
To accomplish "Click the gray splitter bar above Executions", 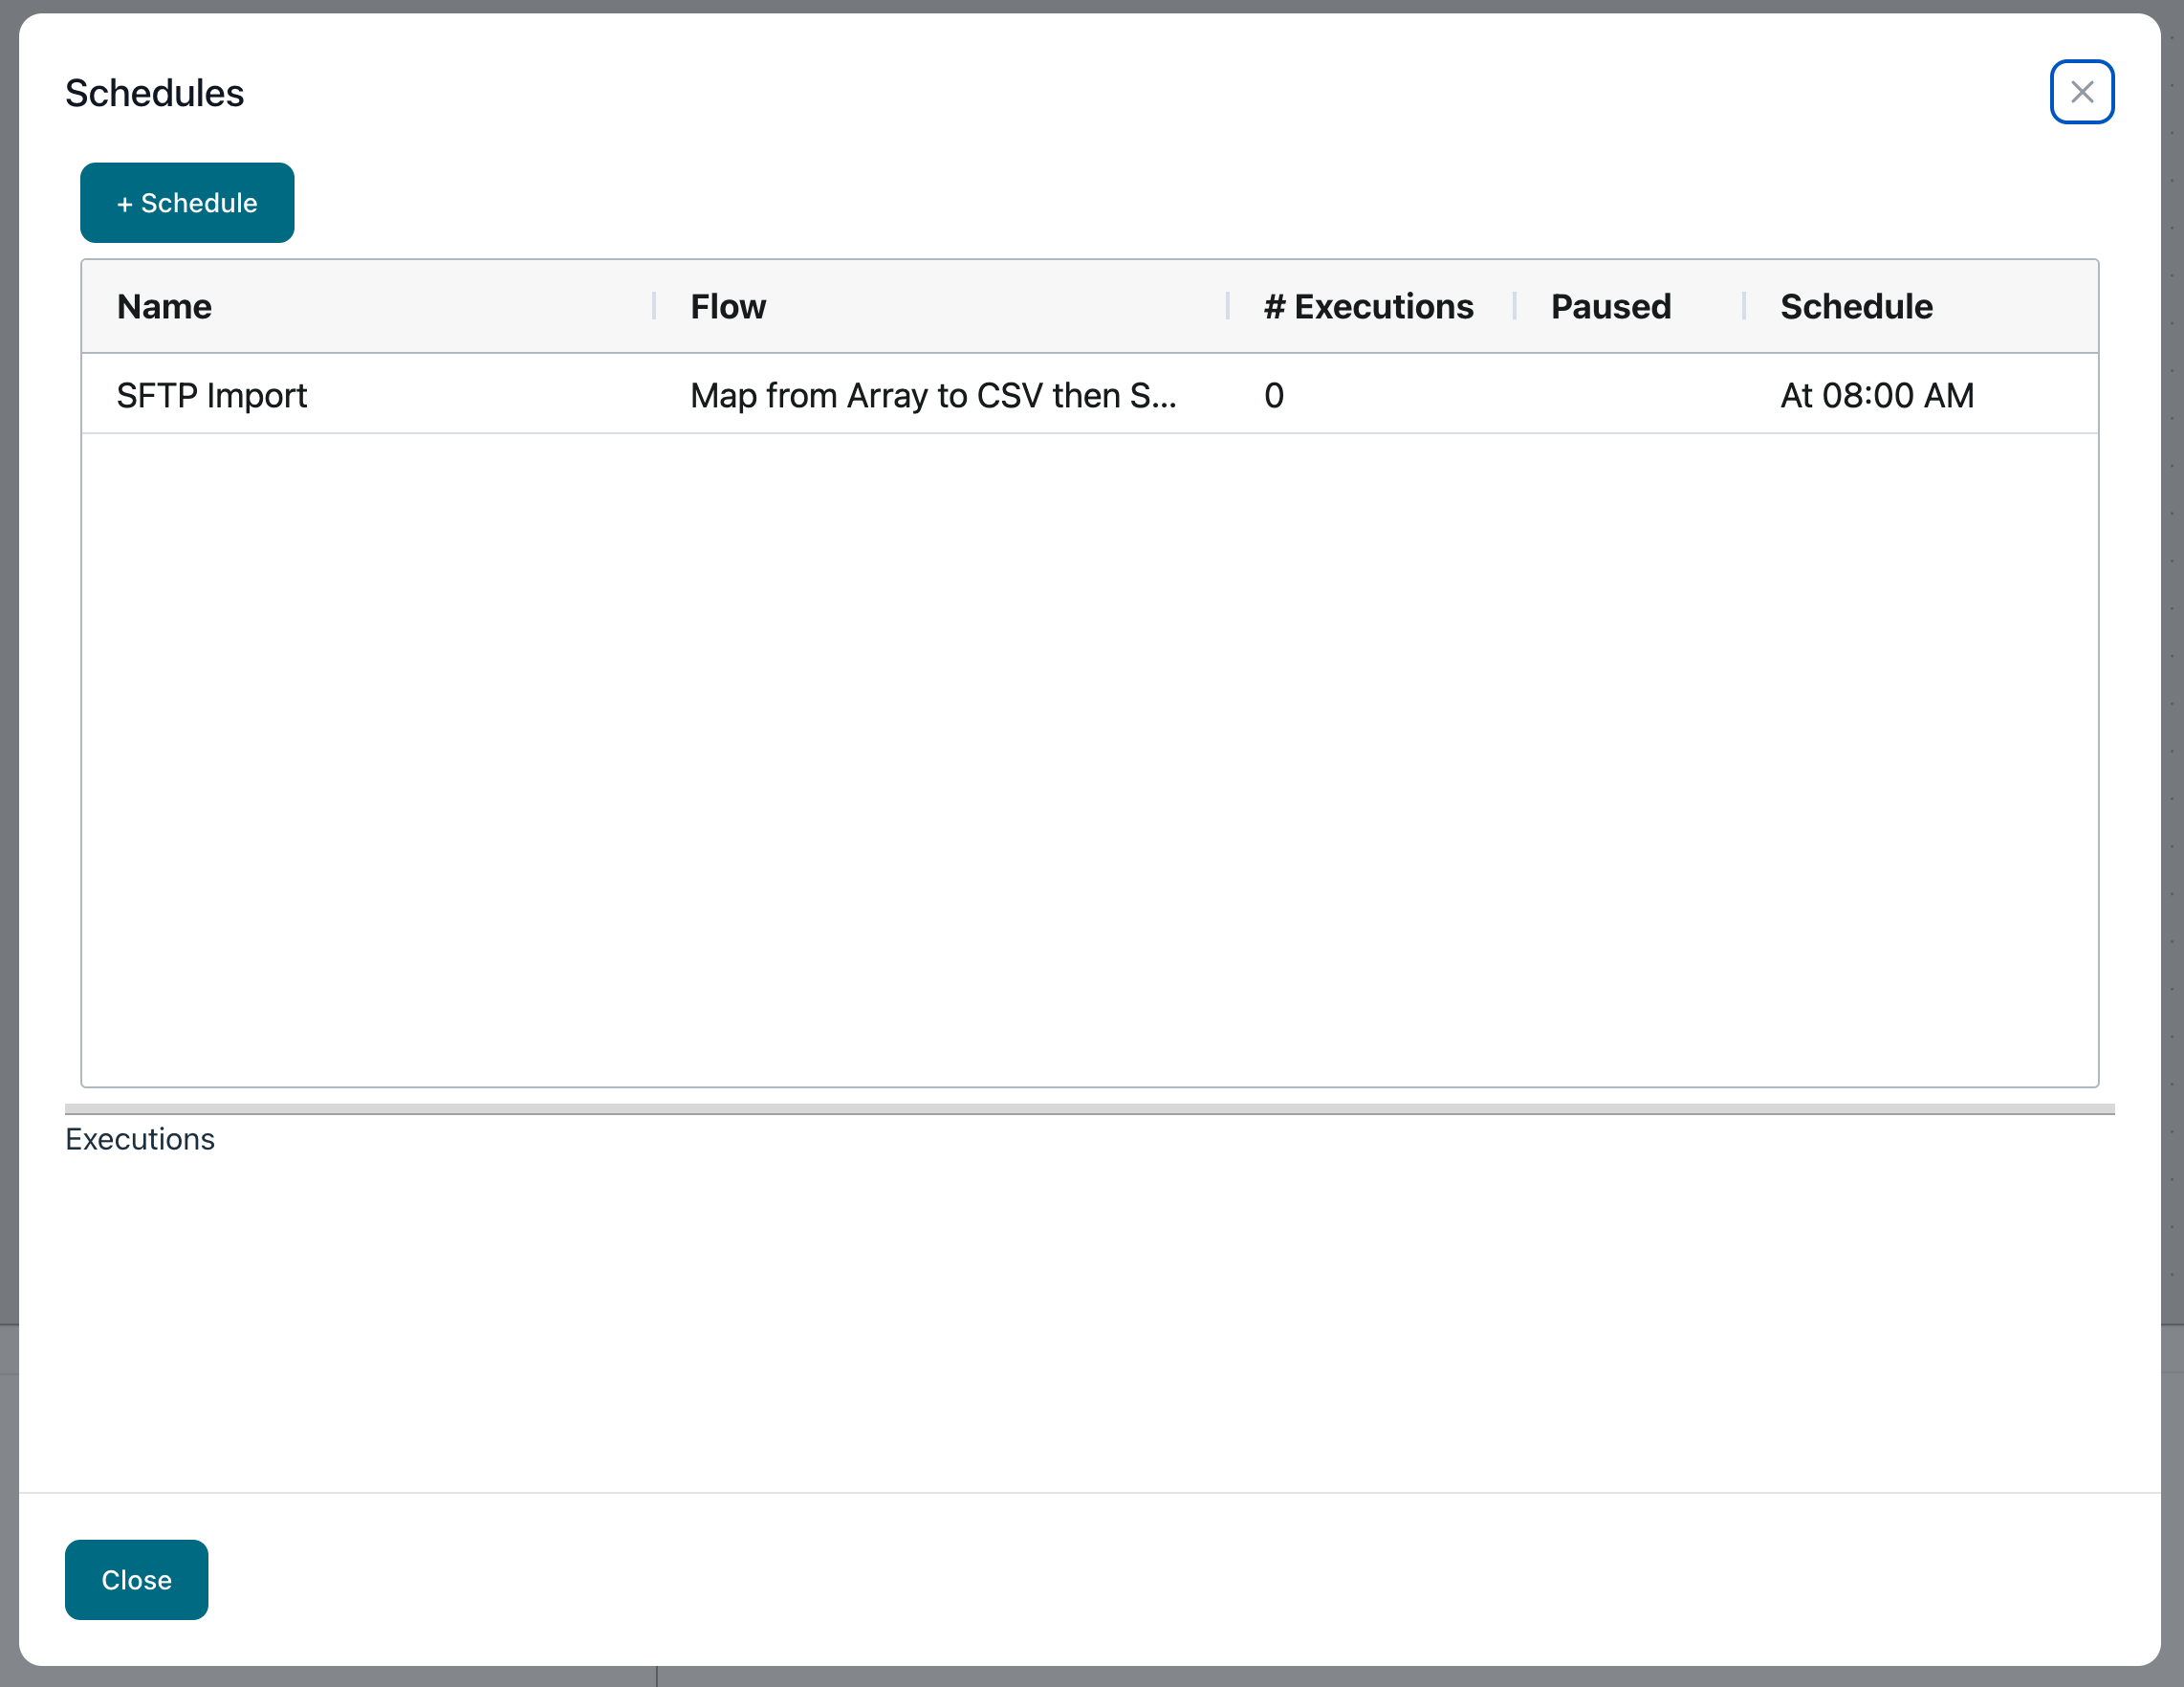I will pos(1089,1108).
